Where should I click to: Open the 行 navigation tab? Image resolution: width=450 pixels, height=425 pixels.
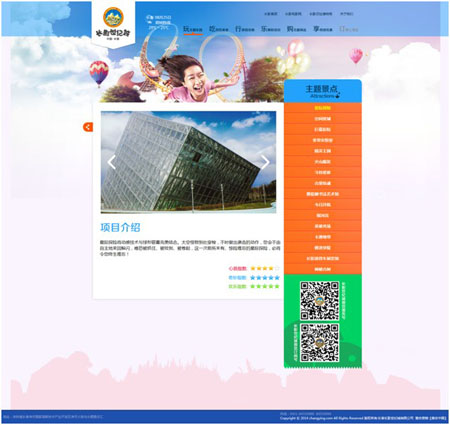point(245,29)
